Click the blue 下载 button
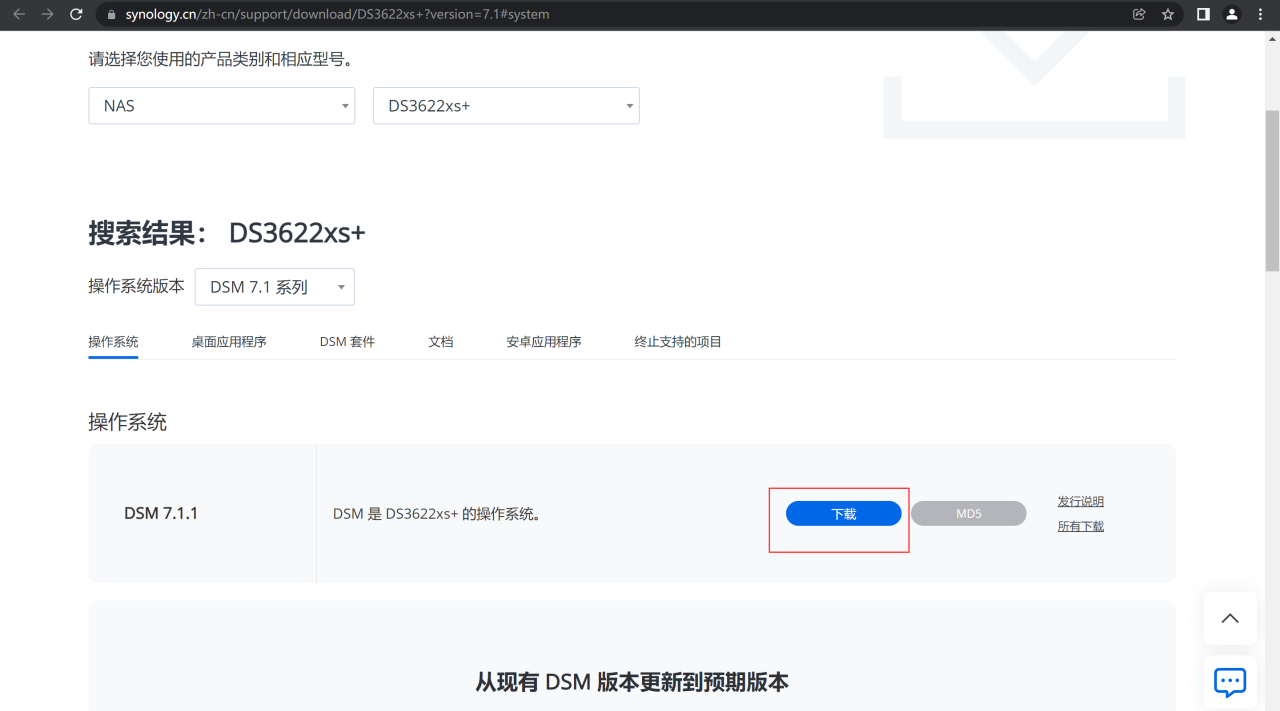Screen dimensions: 1280x711 click(x=843, y=514)
